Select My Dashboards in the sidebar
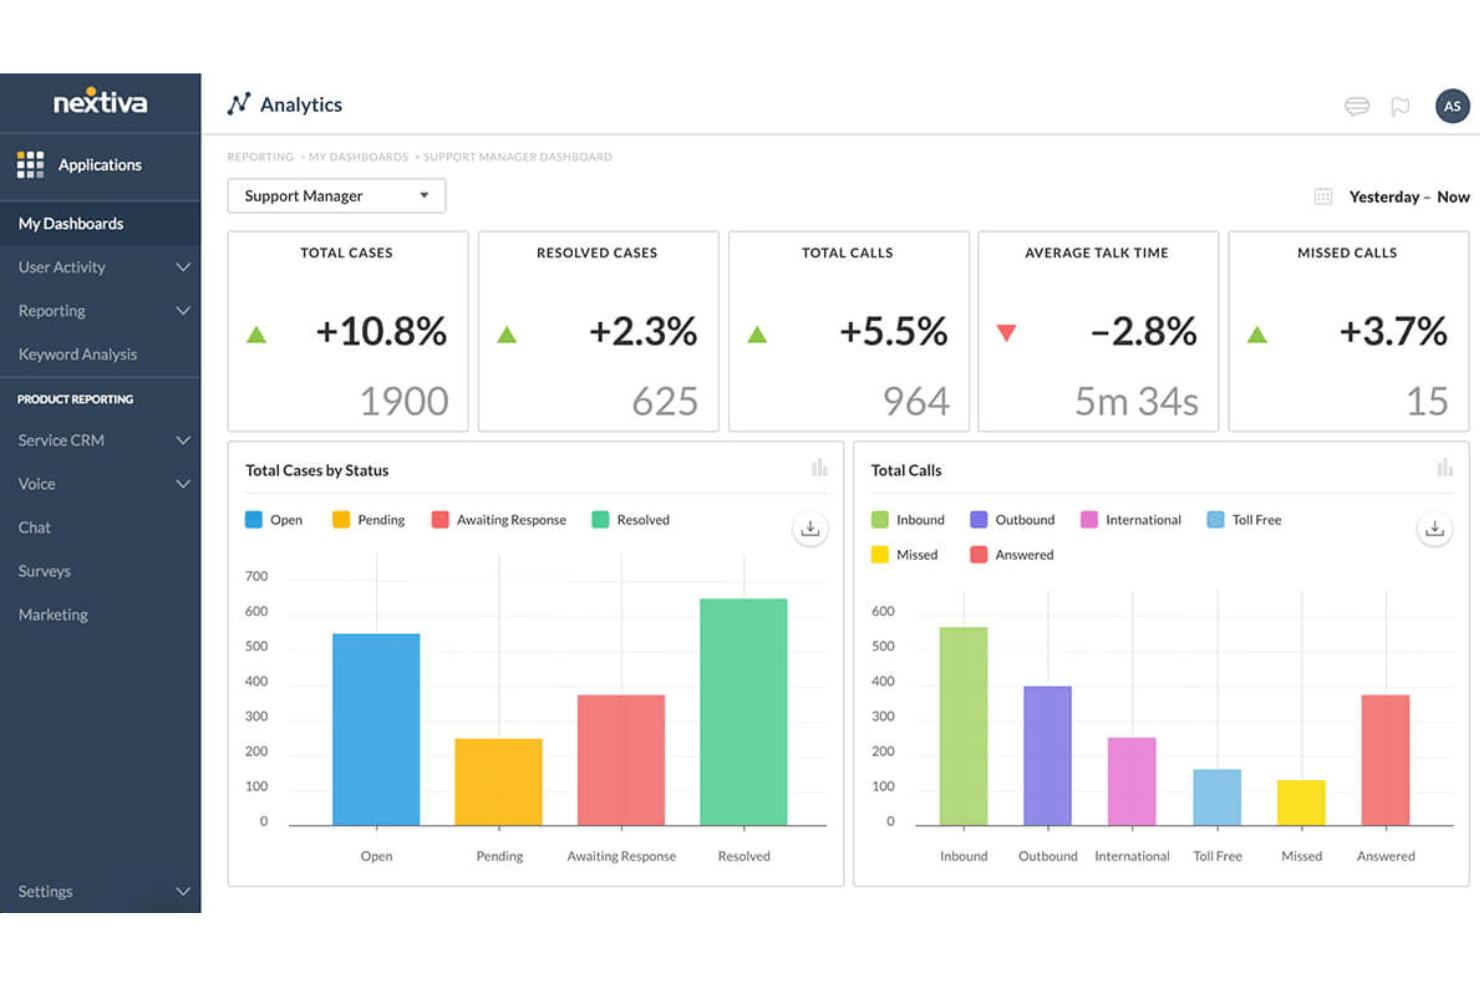 point(71,223)
